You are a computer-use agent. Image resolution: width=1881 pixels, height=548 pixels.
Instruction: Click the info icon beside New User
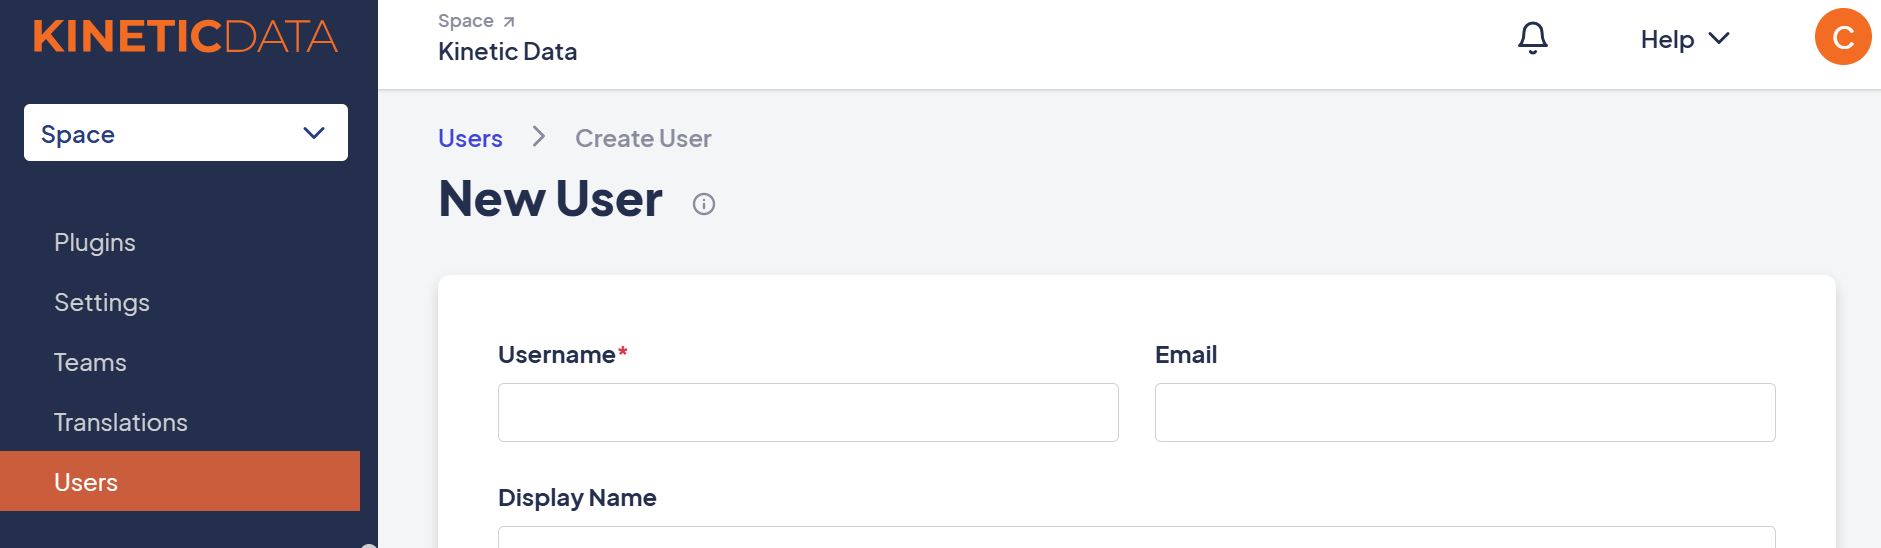(704, 204)
